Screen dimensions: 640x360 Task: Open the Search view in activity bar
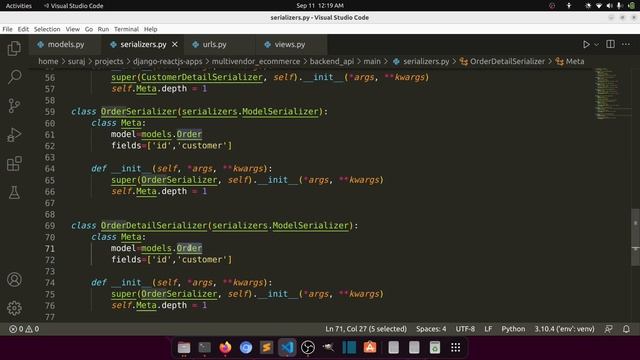pos(14,77)
